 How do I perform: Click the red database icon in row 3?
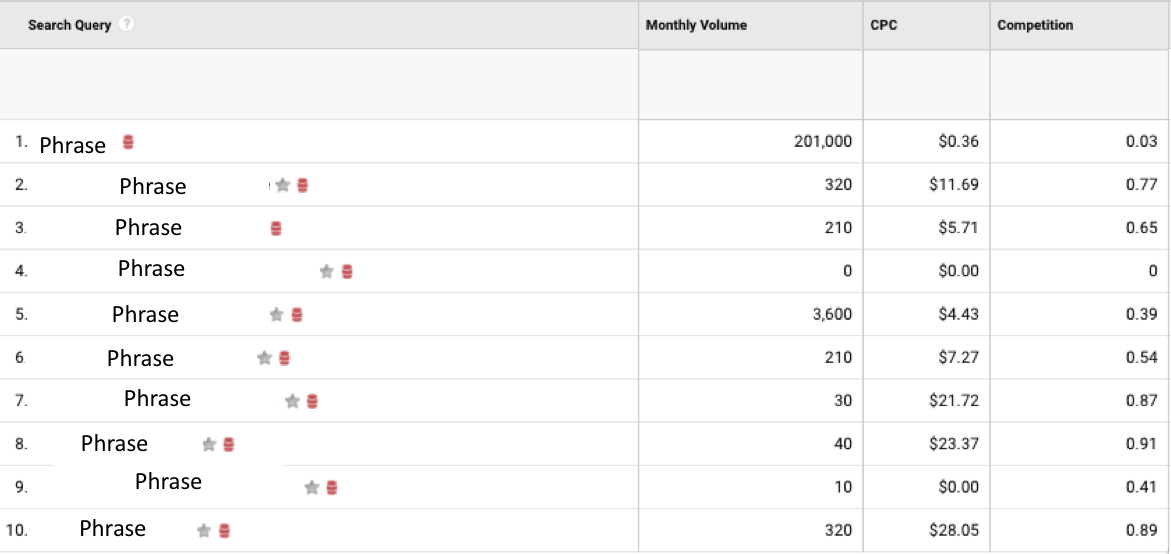click(276, 228)
